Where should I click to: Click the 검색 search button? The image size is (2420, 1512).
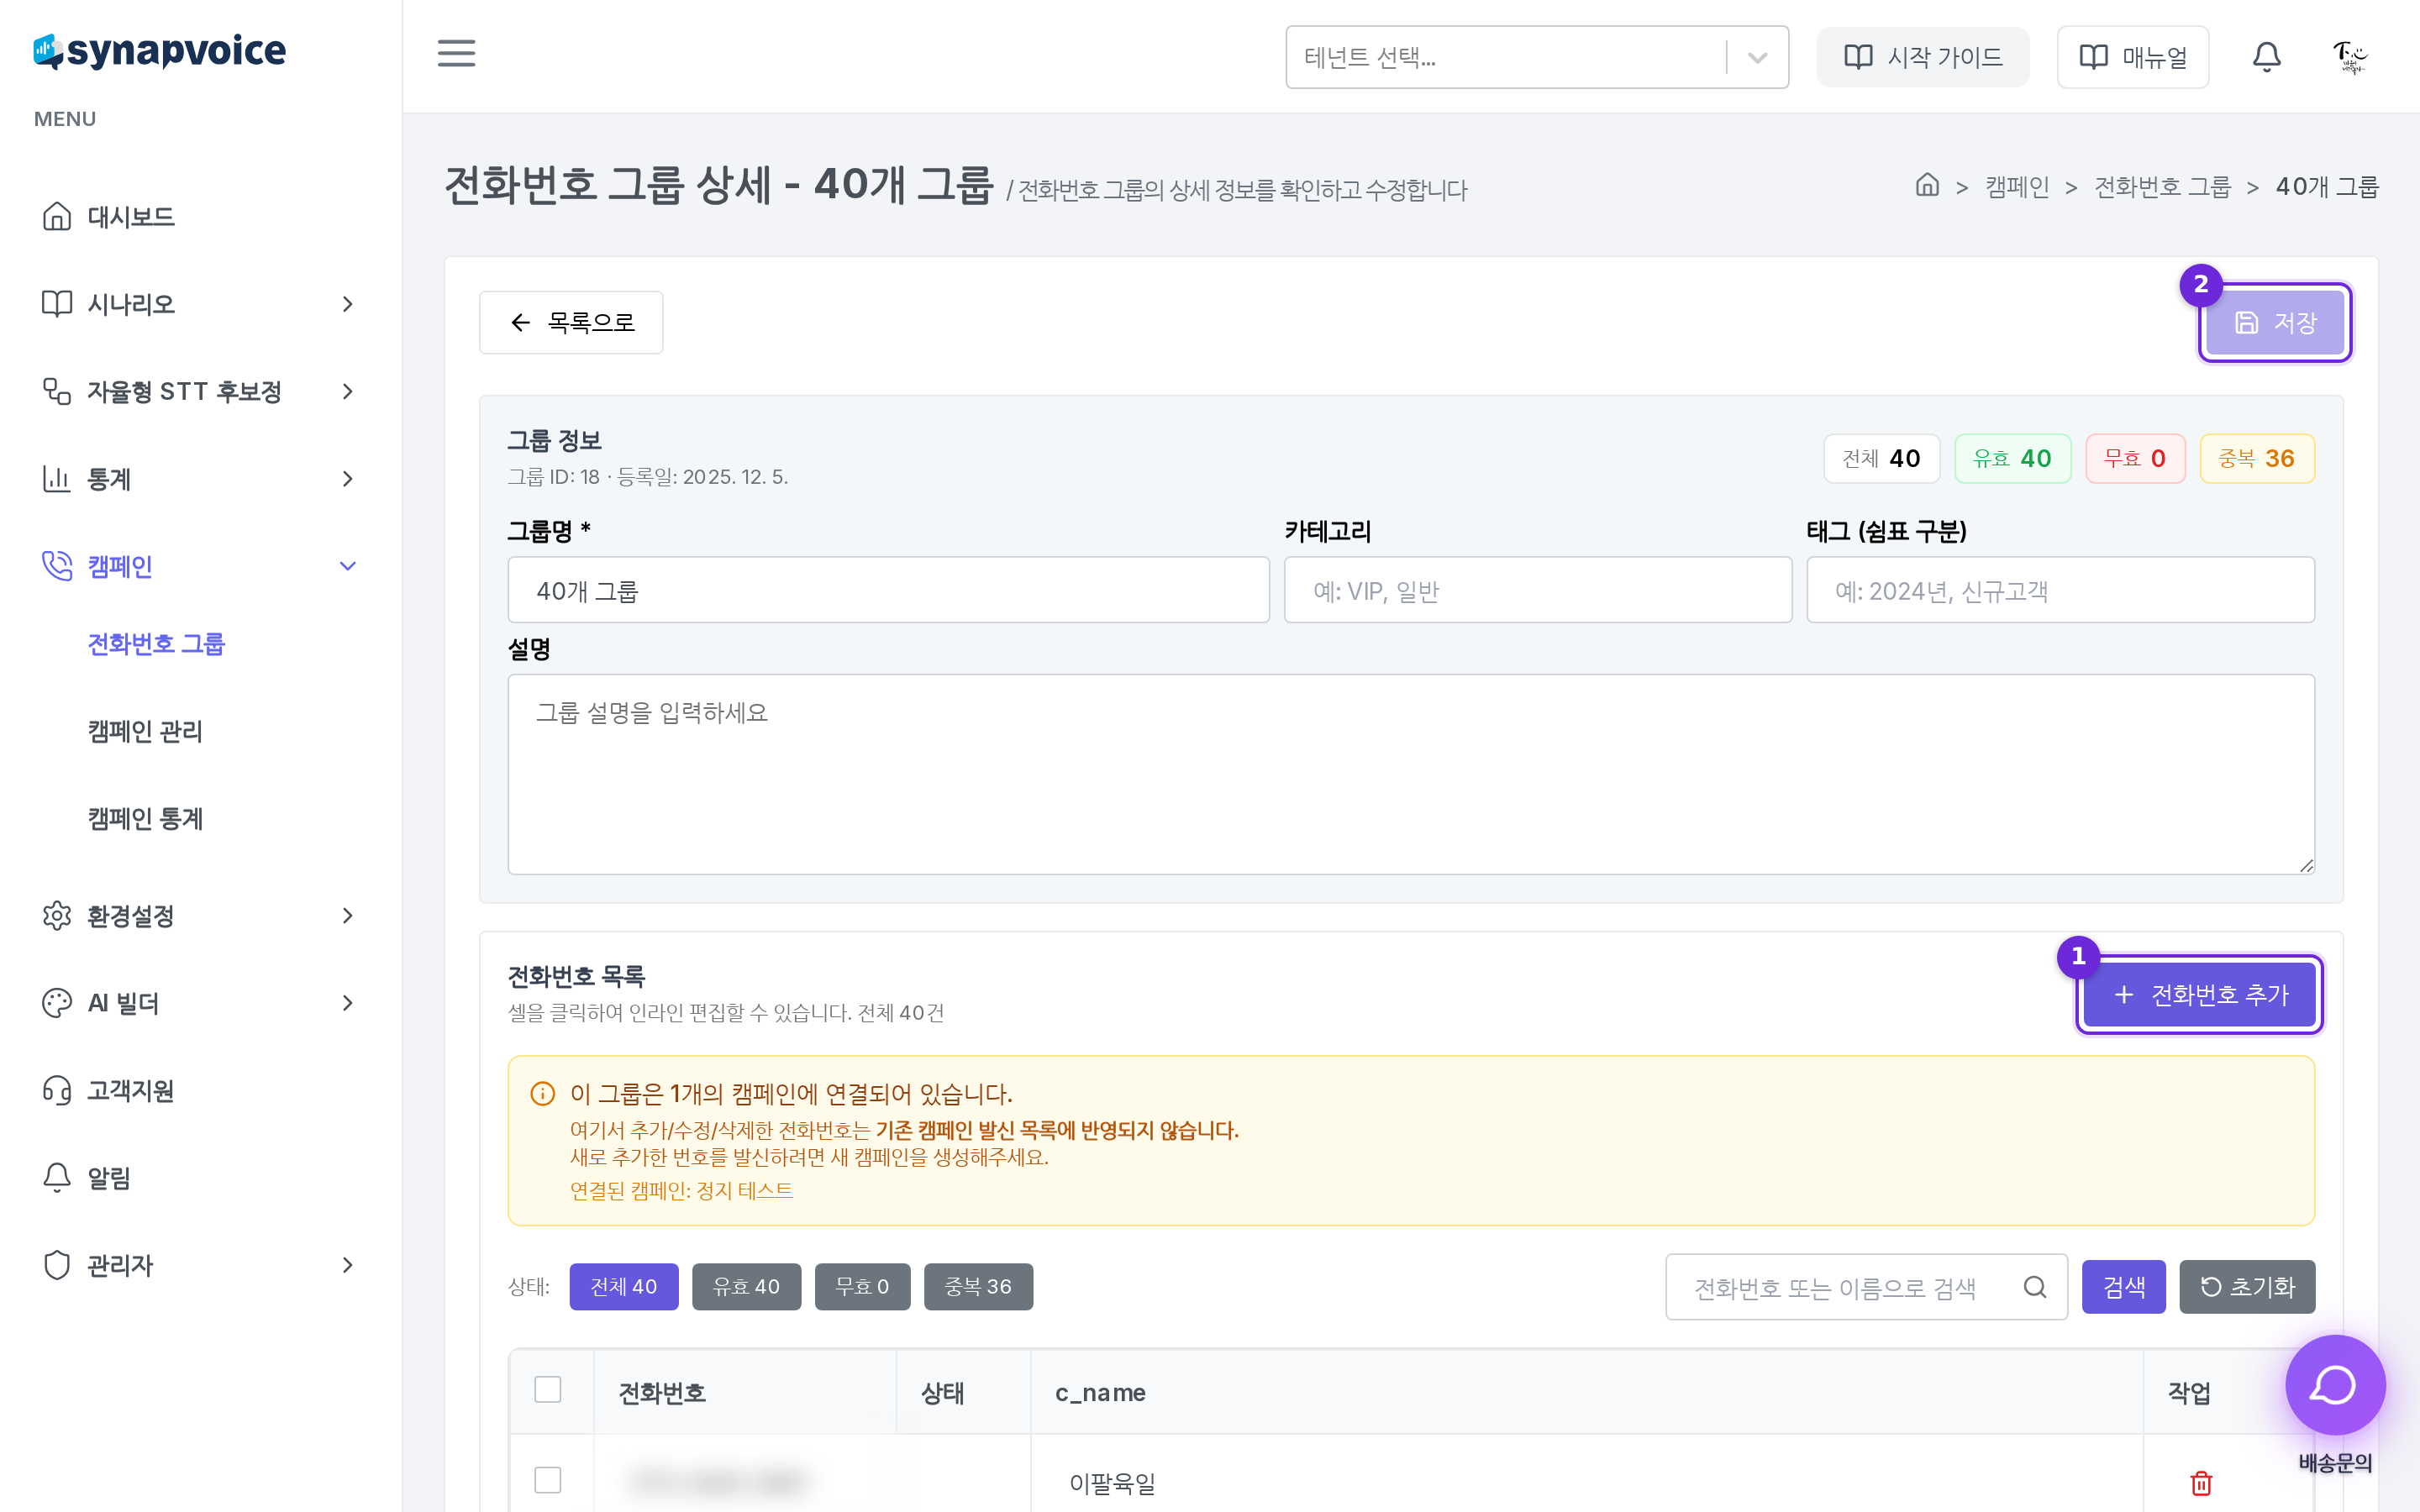coord(2123,1286)
